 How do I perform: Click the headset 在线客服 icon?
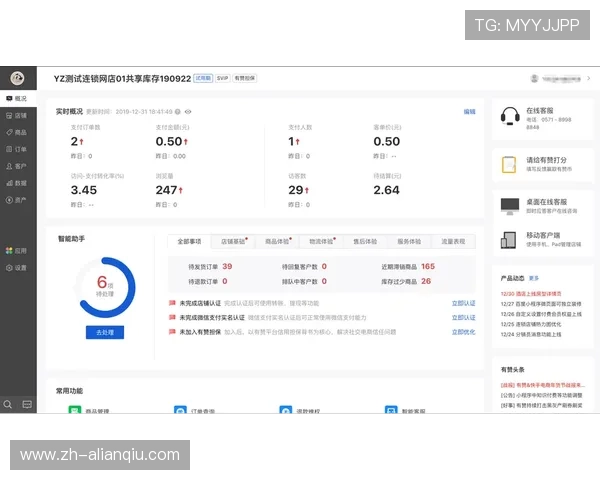510,116
